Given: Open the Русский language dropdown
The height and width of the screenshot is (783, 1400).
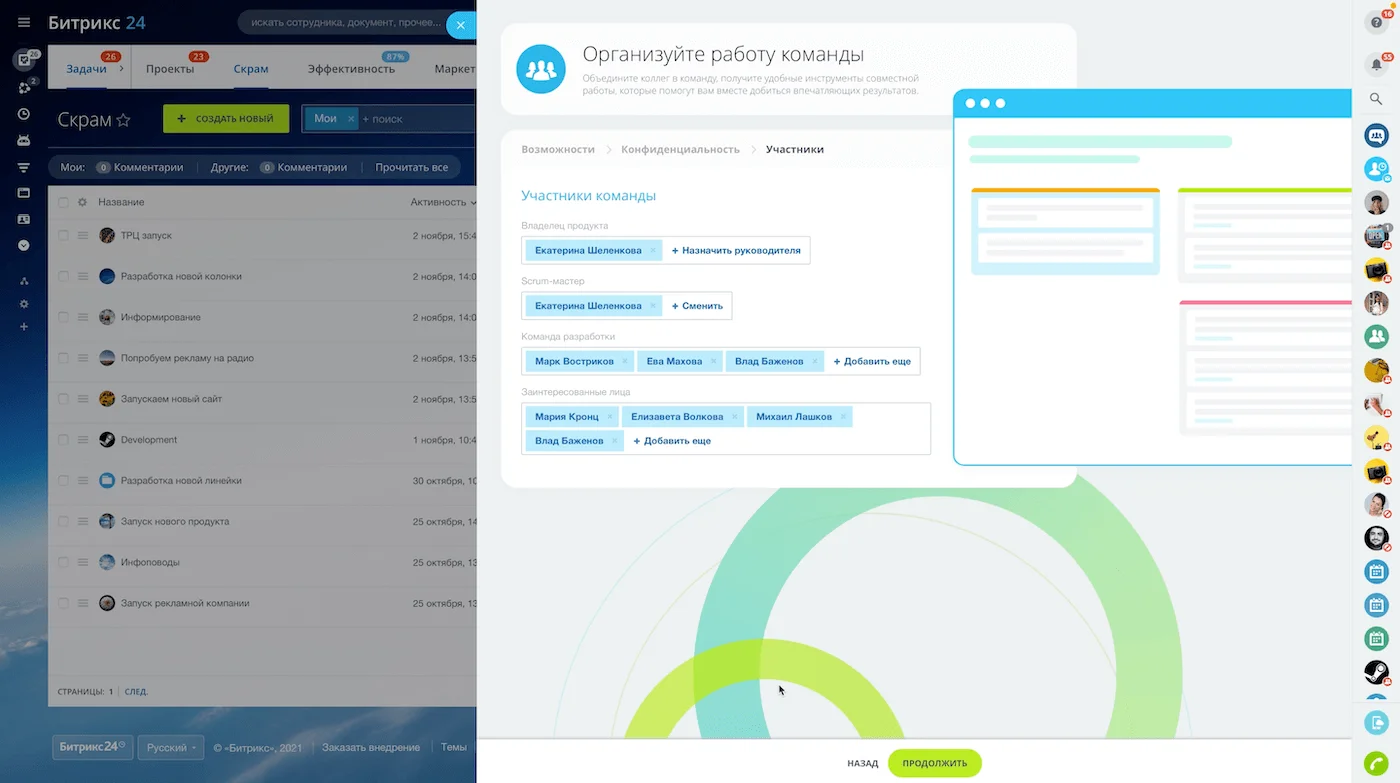Looking at the screenshot, I should click(x=171, y=747).
